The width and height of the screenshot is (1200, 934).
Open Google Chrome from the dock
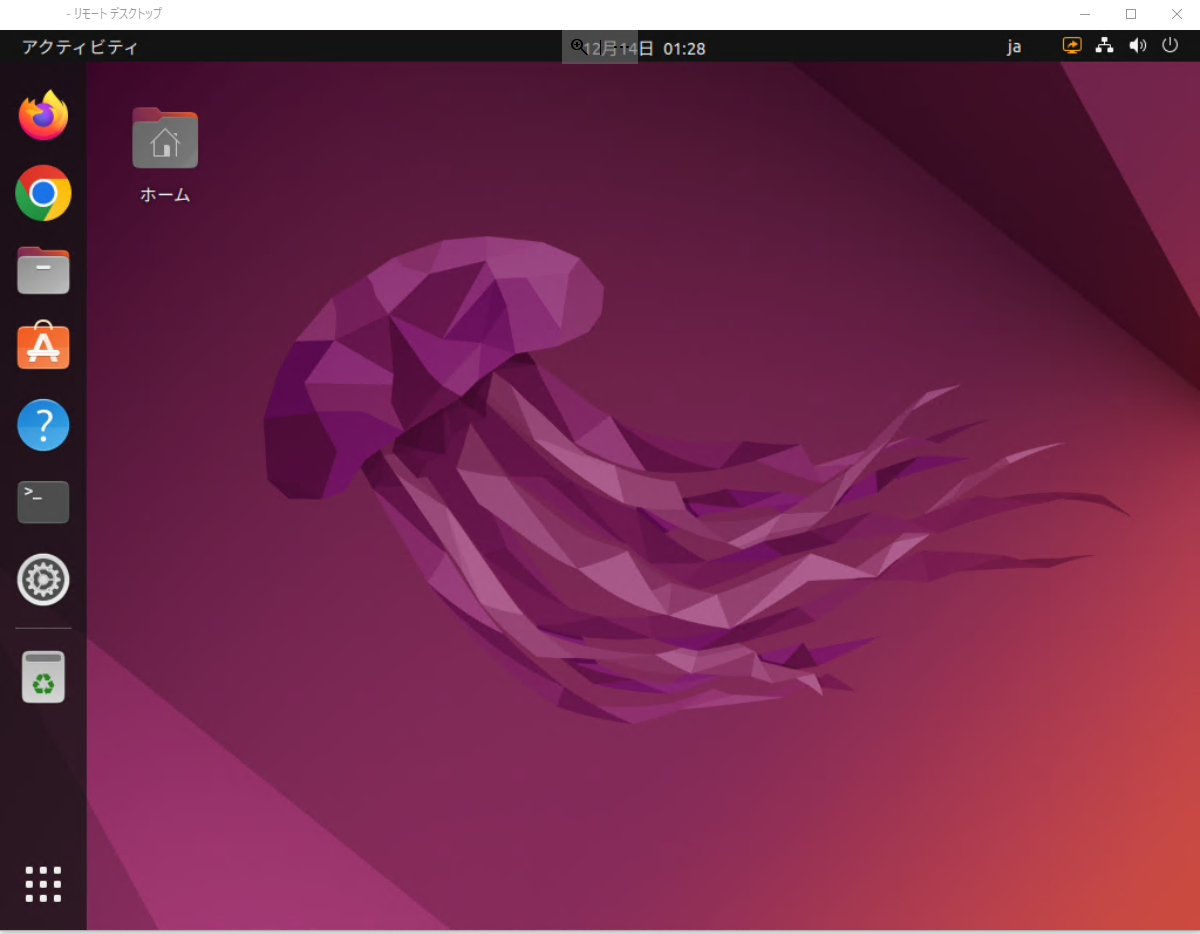(x=43, y=193)
